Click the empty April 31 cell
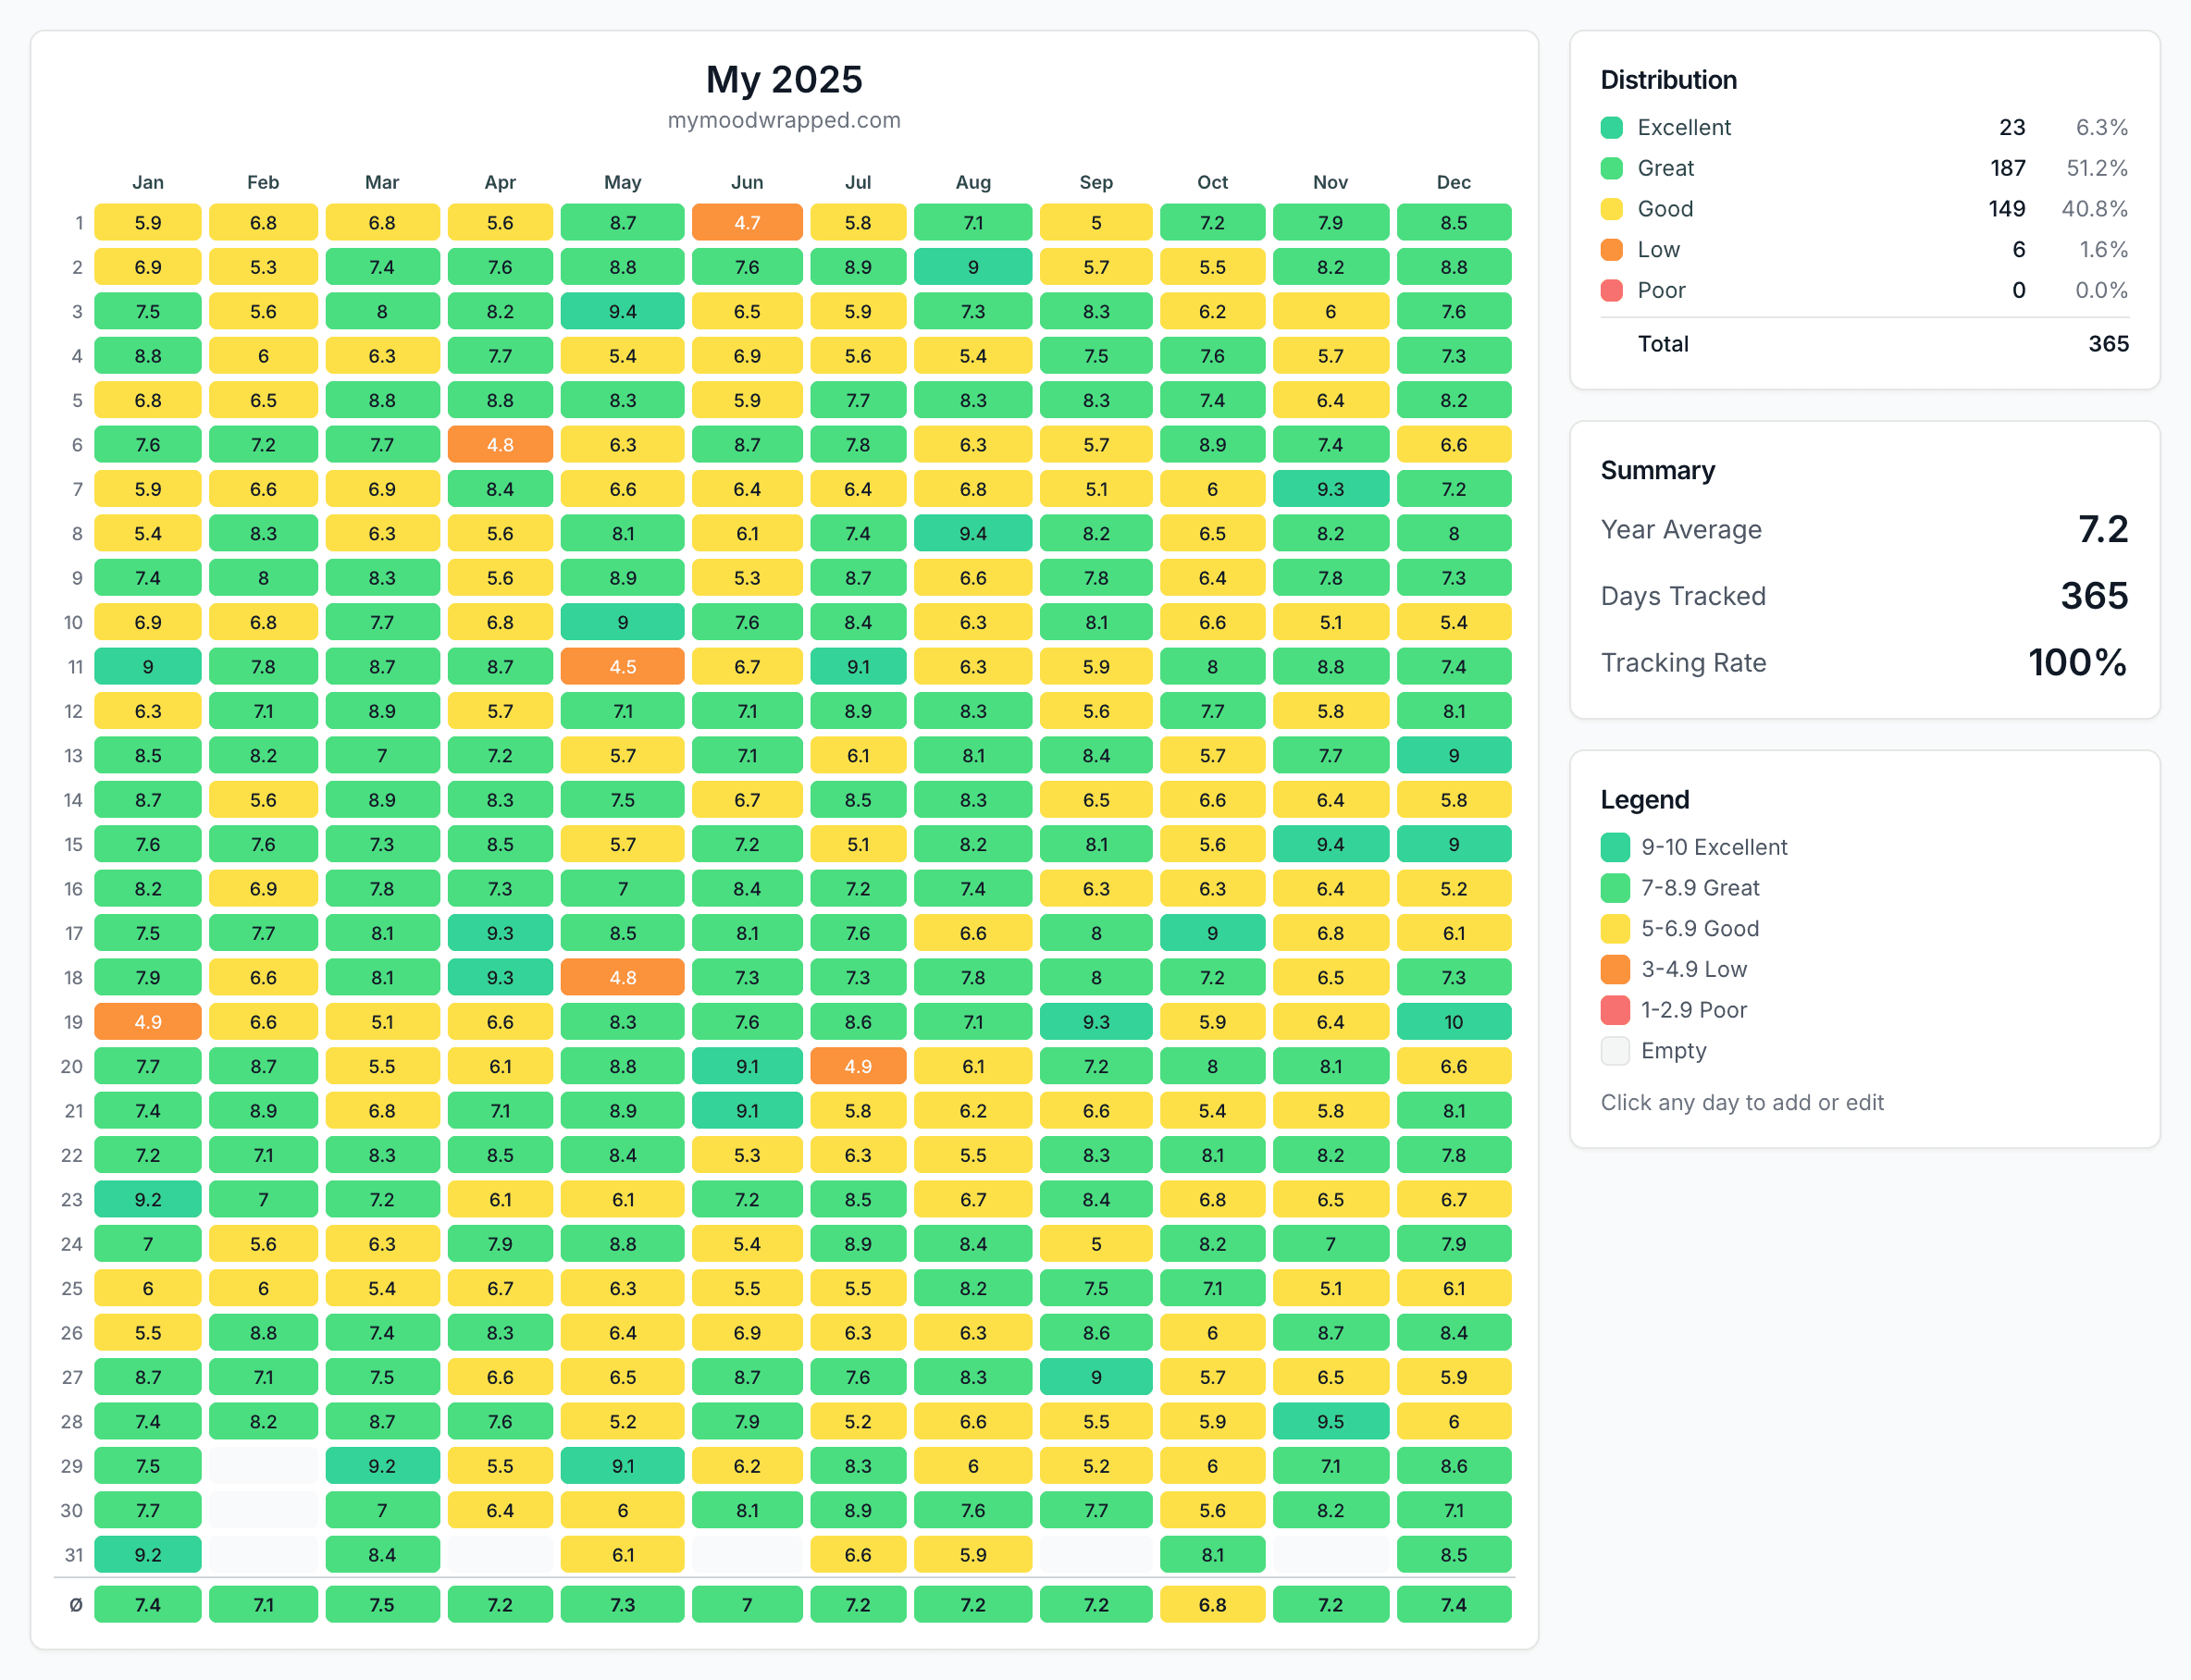 (x=500, y=1555)
